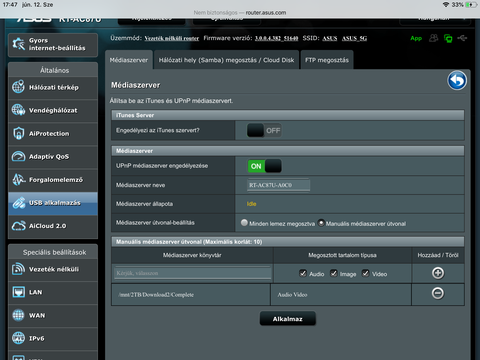Switch to Hálózati hely (Samba) megosztás tab
The image size is (480, 360).
226,60
